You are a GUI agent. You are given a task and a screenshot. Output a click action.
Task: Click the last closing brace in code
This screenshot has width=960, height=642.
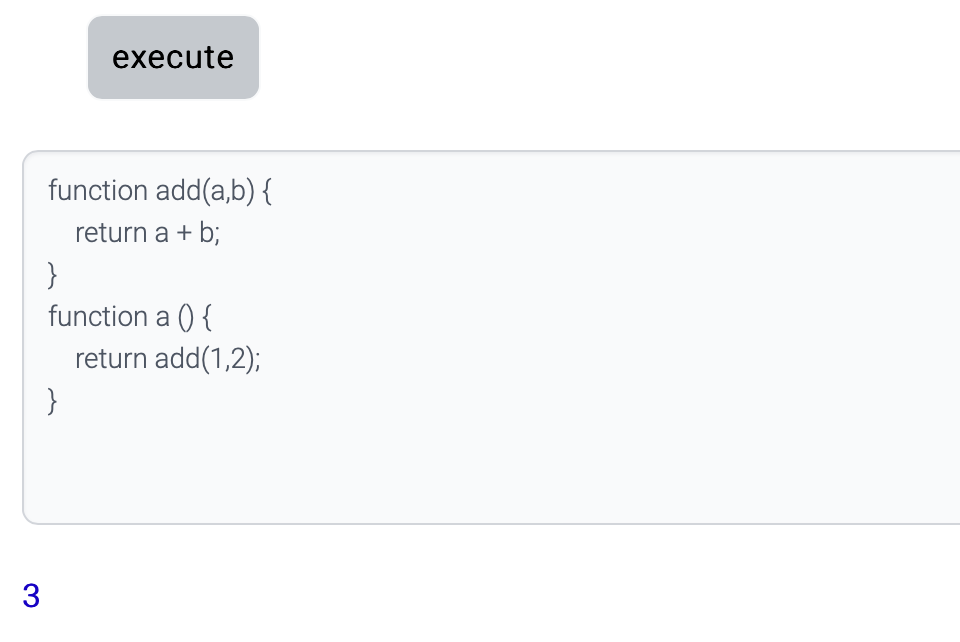pos(53,401)
